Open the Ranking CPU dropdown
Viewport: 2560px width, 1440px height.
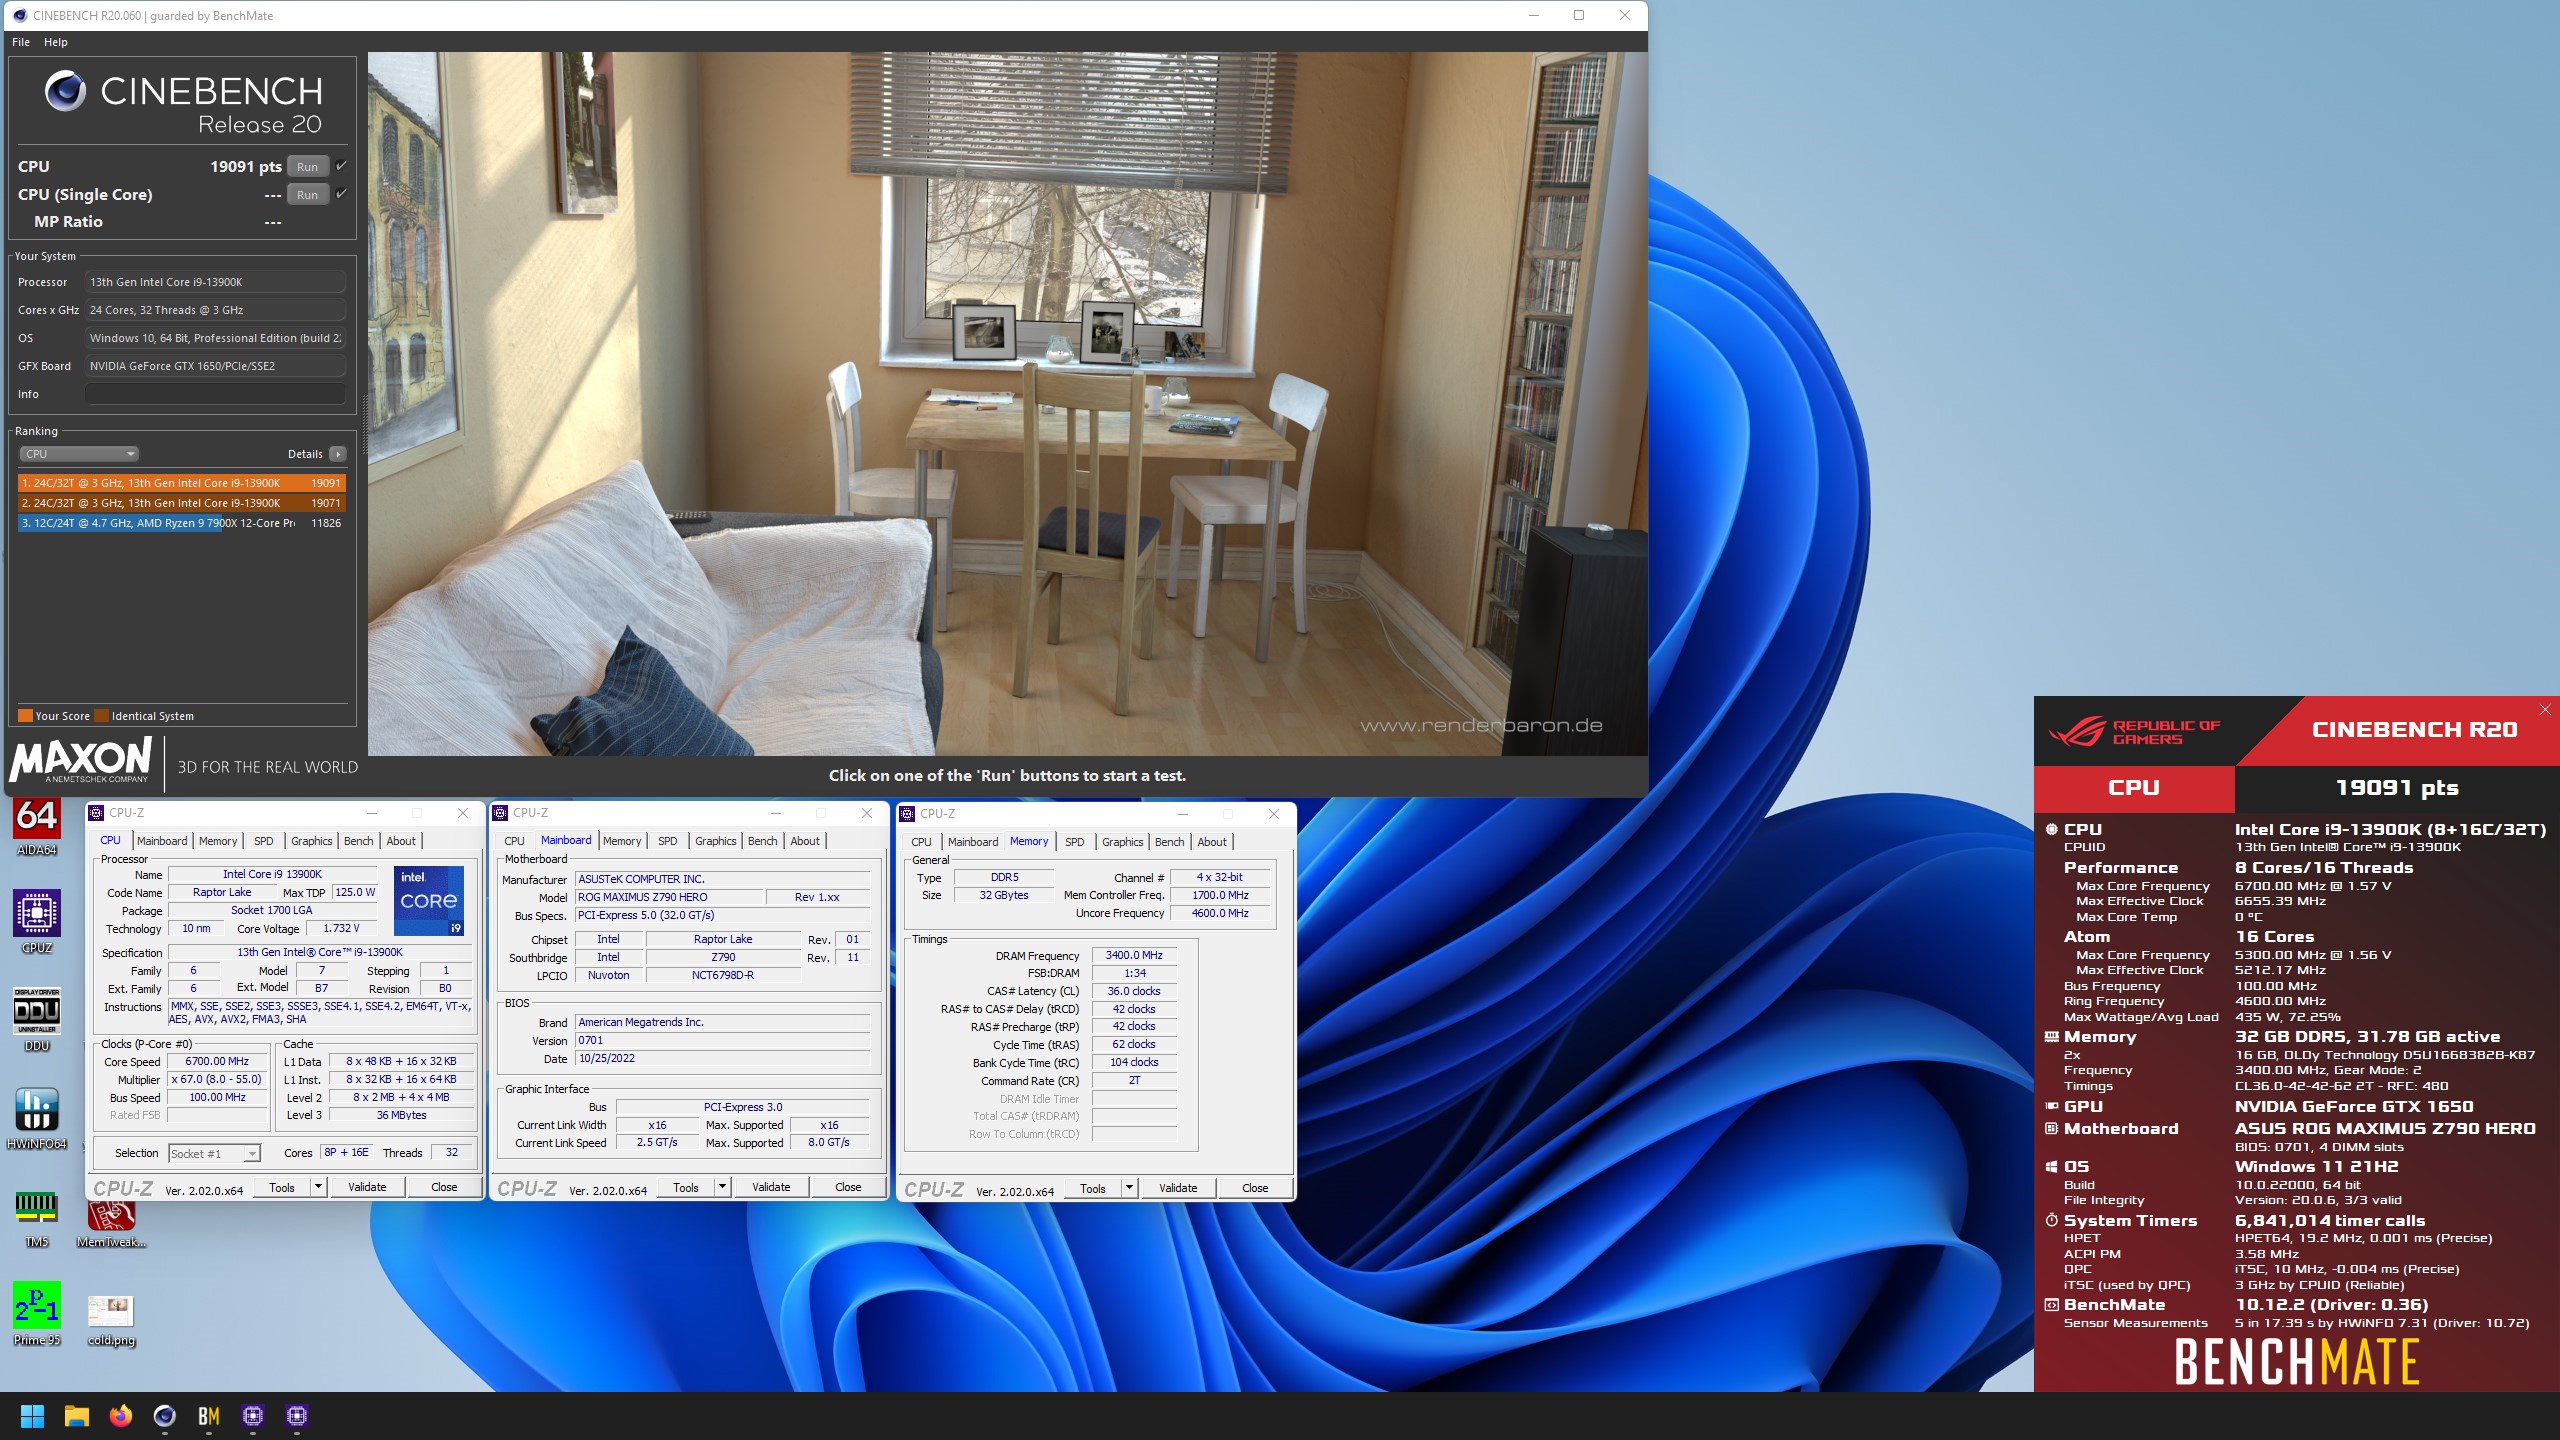[x=78, y=454]
